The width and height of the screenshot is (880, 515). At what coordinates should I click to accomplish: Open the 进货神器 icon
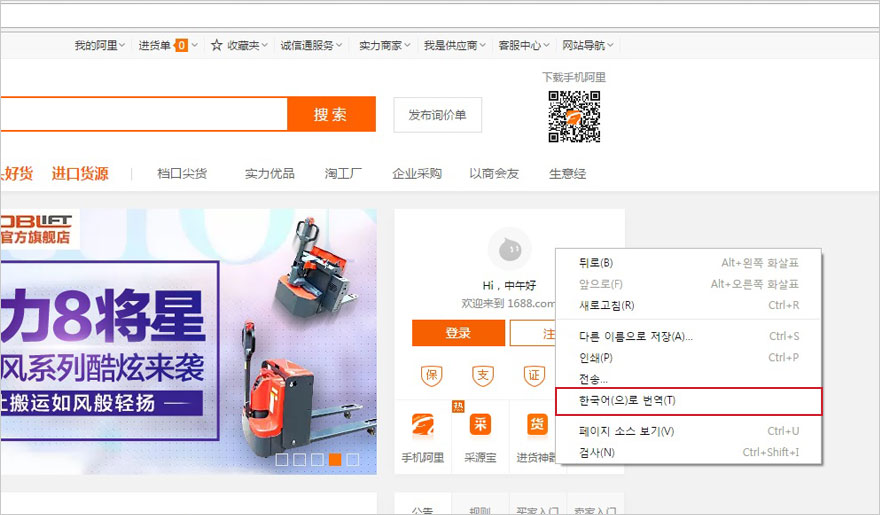537,424
